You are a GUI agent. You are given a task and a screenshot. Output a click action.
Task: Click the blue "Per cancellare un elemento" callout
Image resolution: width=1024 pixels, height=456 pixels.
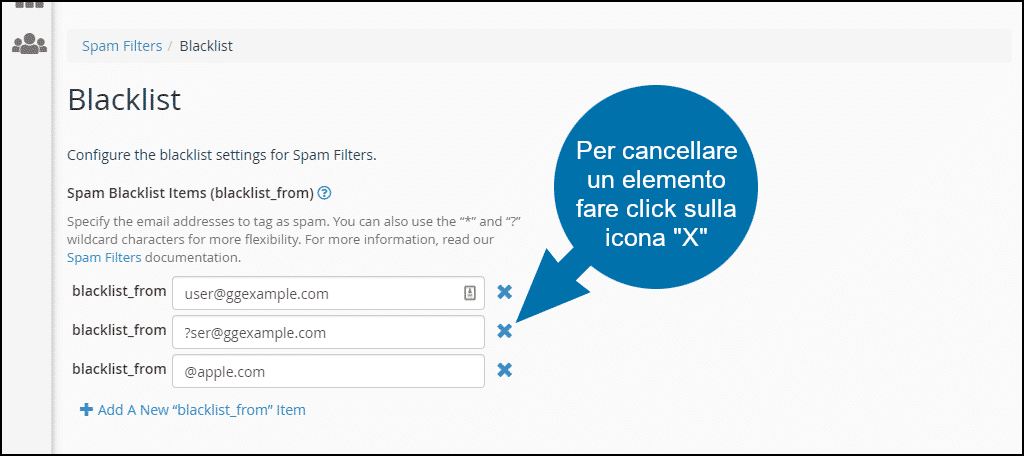656,195
